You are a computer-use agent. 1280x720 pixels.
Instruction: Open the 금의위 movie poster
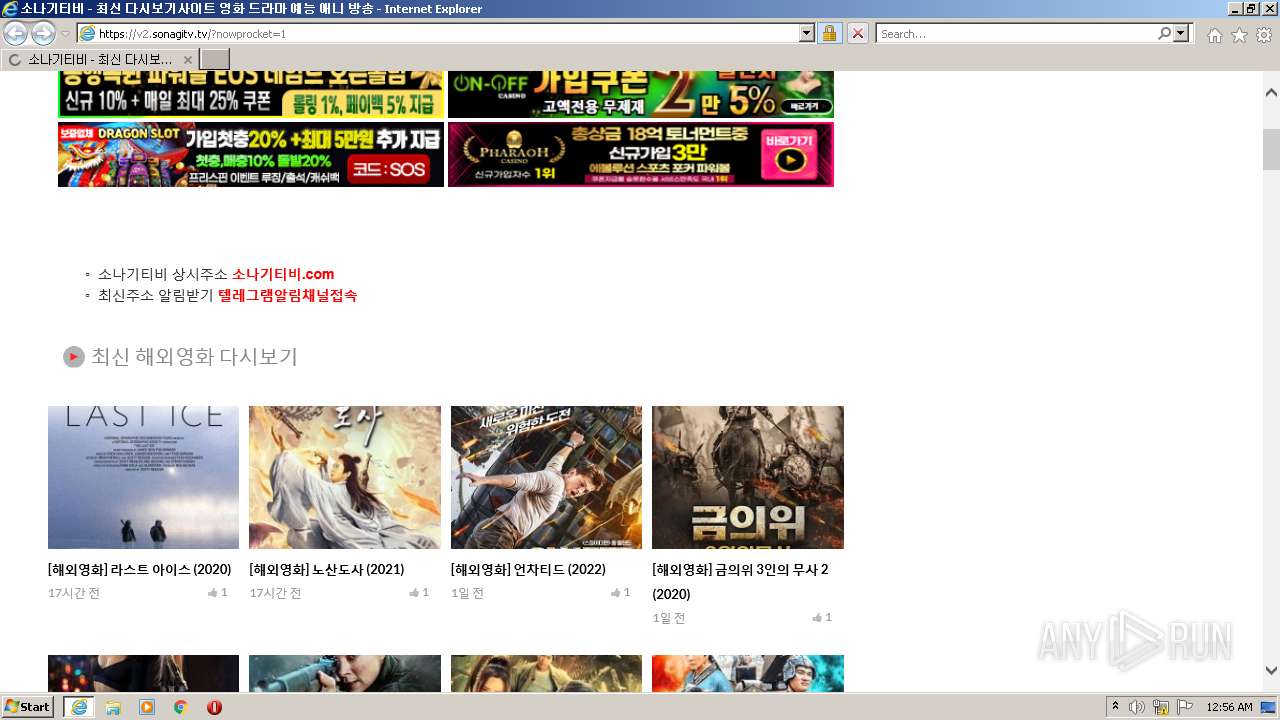748,477
